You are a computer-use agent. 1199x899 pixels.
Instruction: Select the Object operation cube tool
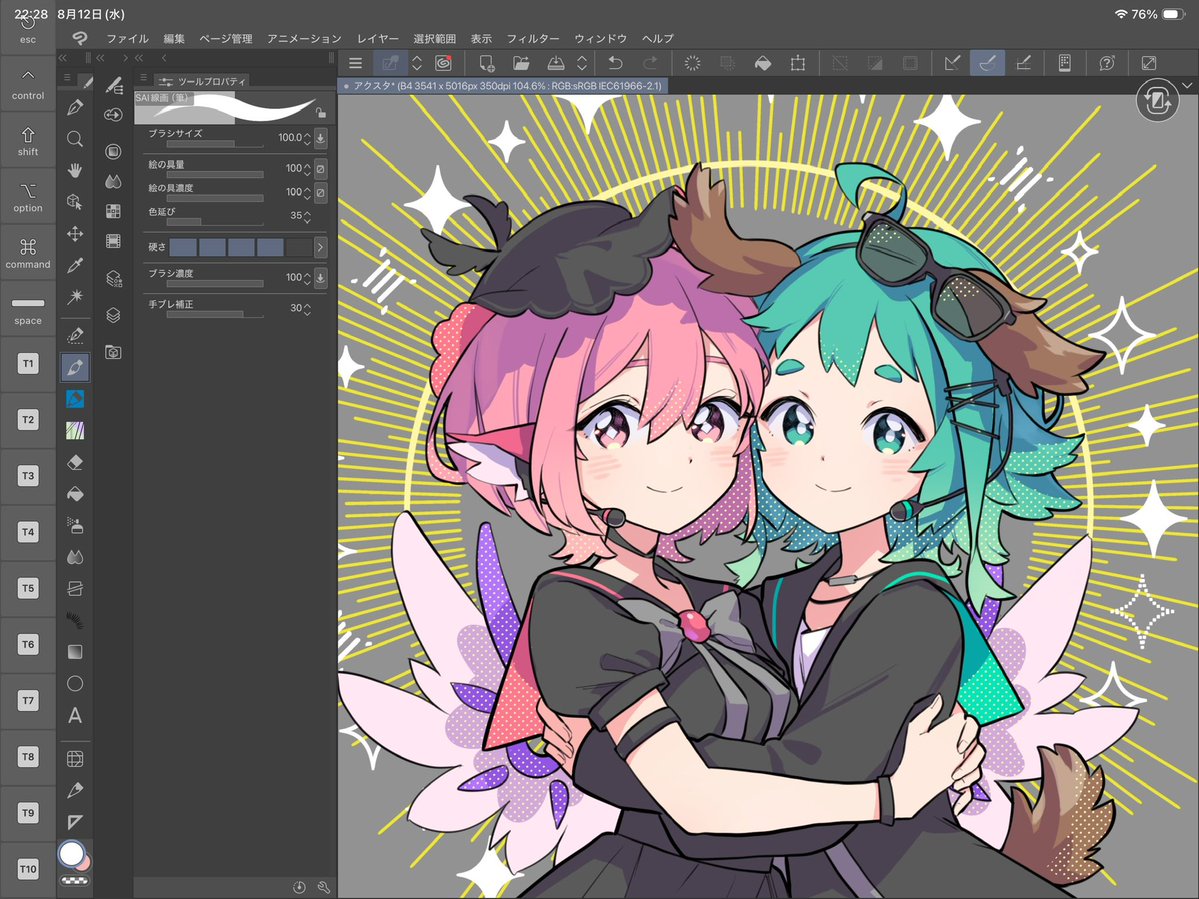pos(75,202)
